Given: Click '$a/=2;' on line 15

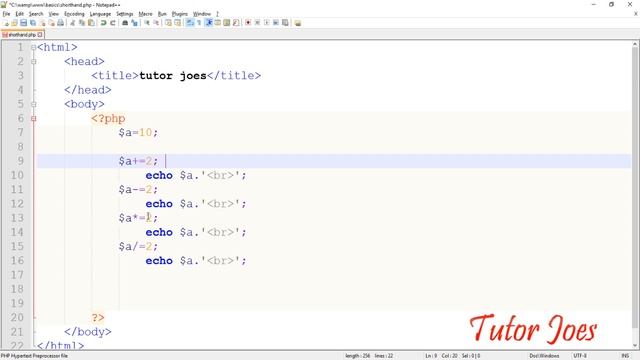Looking at the screenshot, I should tap(138, 246).
